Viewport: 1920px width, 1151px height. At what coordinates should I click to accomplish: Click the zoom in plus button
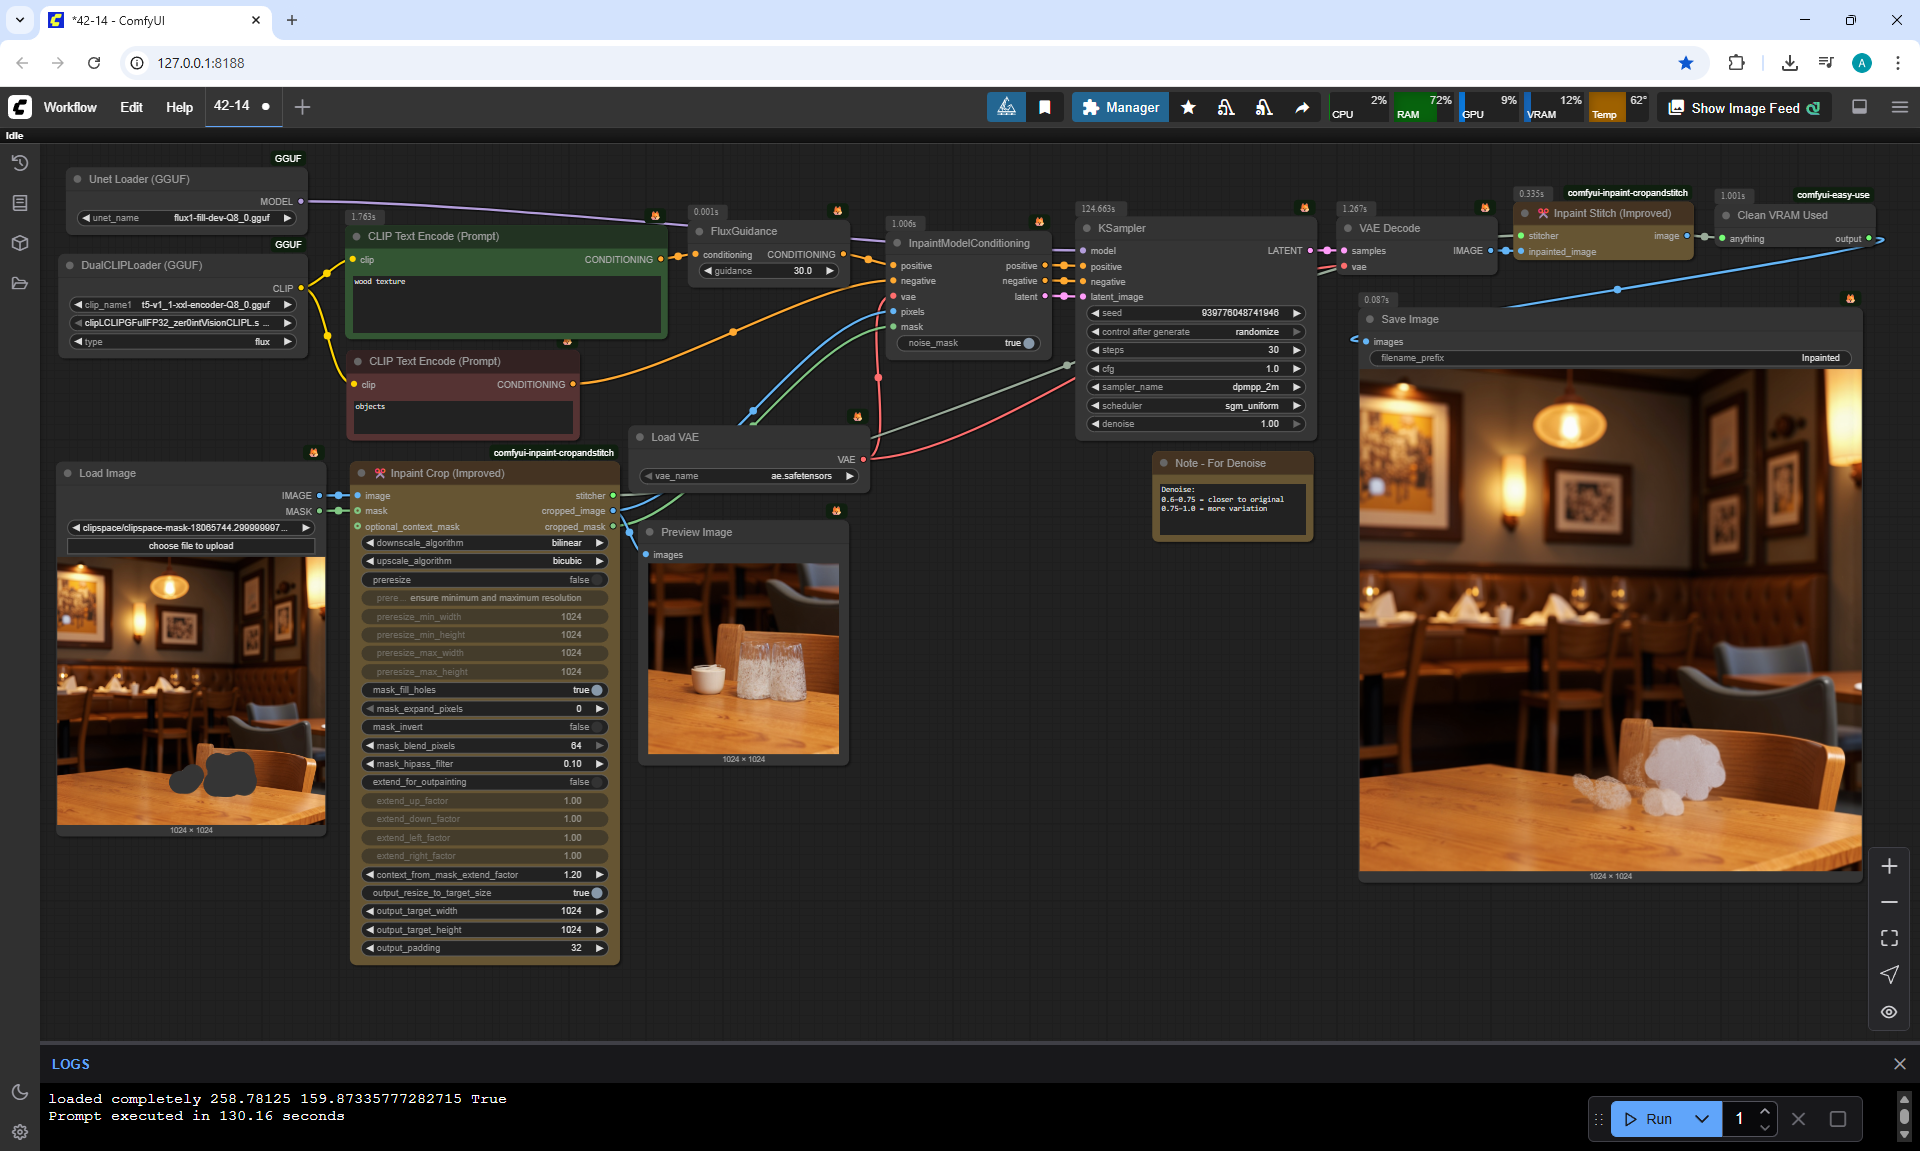pyautogui.click(x=1889, y=866)
